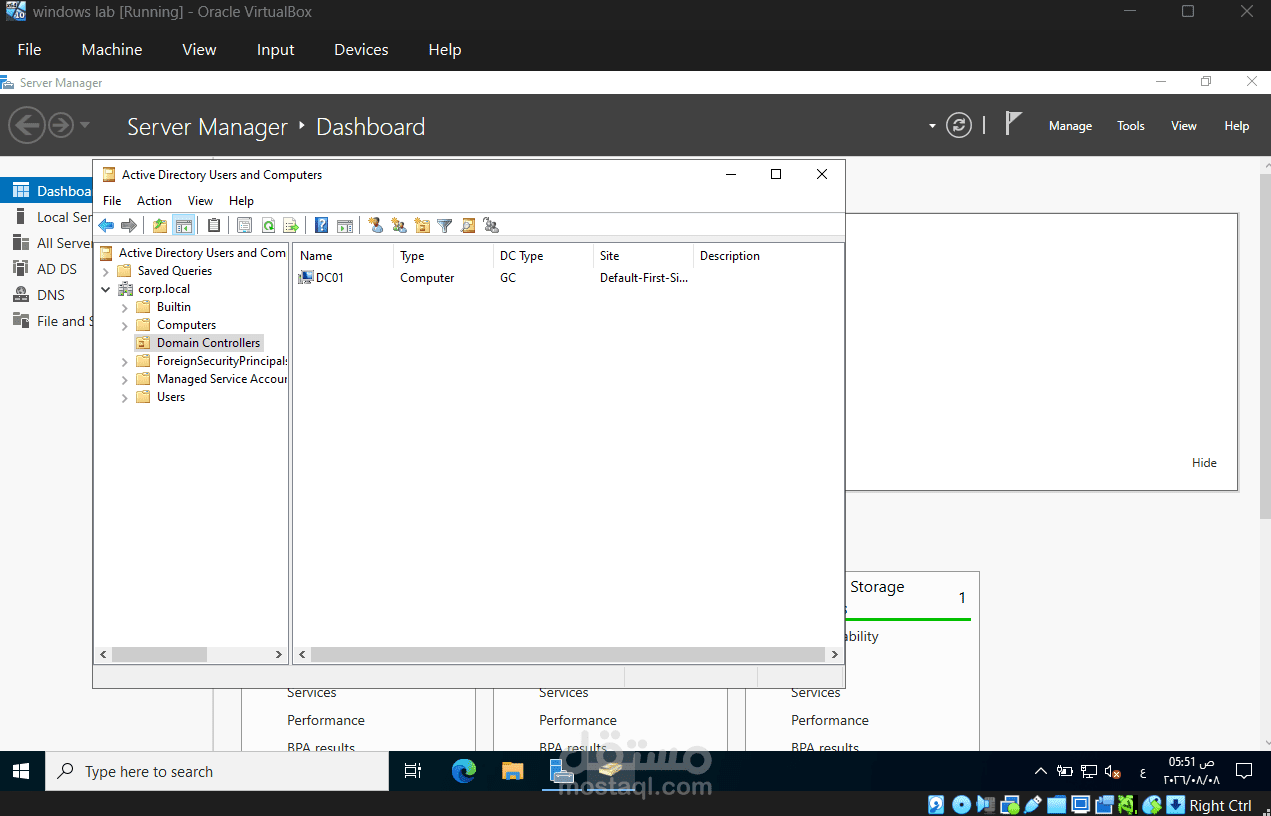Open VirtualBox Machine menu

[112, 49]
